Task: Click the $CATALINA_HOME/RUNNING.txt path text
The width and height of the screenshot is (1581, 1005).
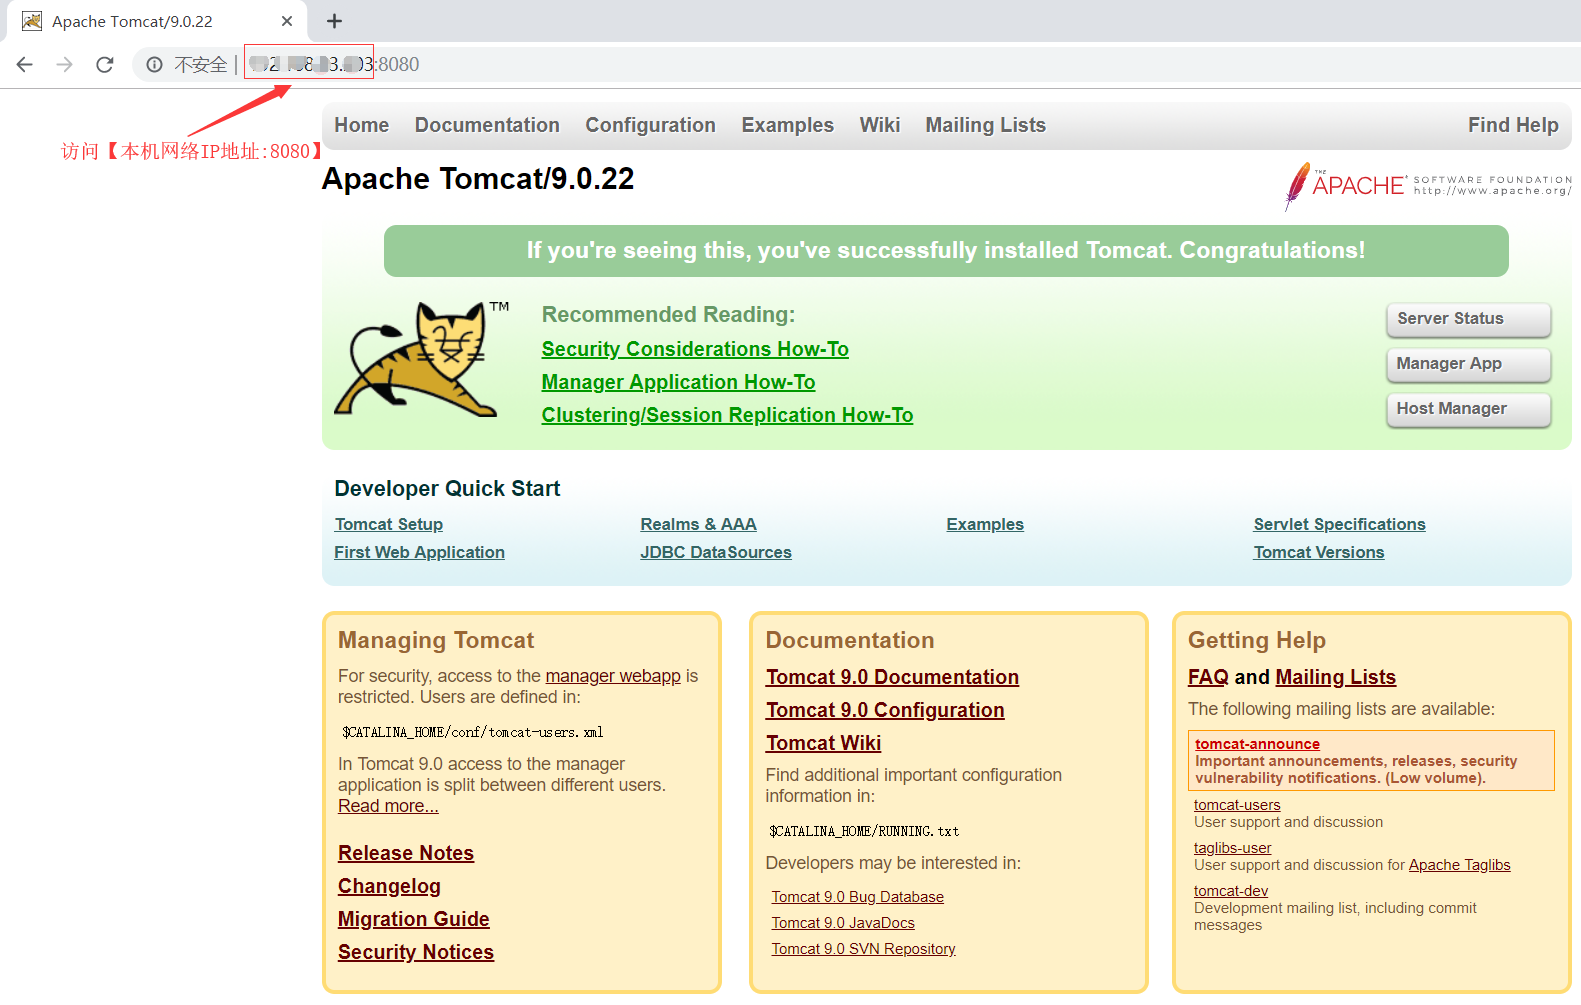Action: pyautogui.click(x=864, y=831)
